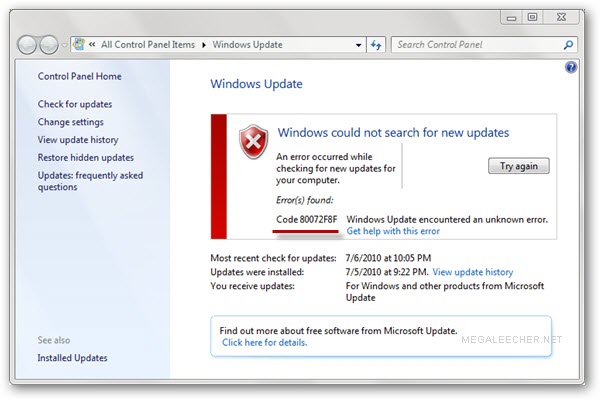The height and width of the screenshot is (400, 600).
Task: Click the Error(s) found label
Action: click(305, 200)
